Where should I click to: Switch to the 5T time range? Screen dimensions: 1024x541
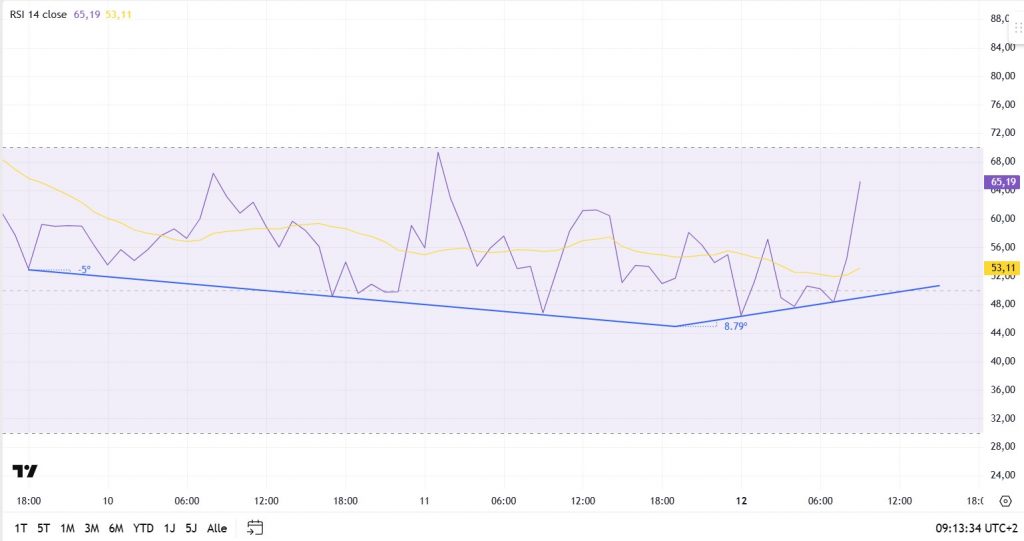(44, 528)
